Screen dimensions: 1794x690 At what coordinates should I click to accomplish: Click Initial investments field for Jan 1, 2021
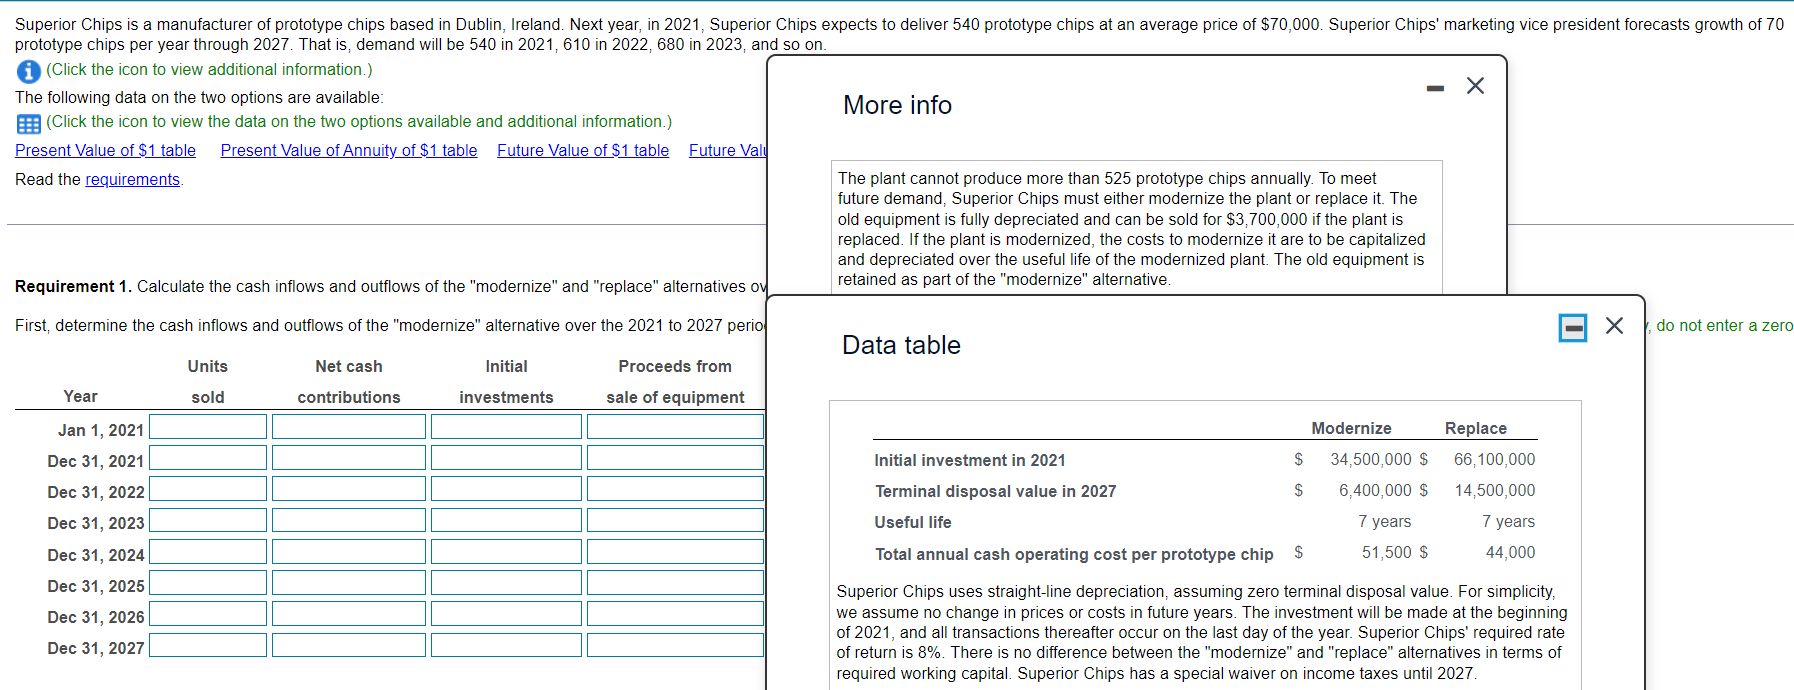(x=506, y=427)
